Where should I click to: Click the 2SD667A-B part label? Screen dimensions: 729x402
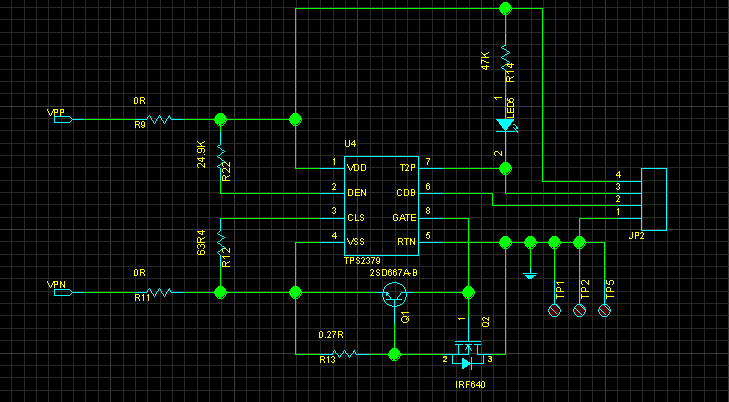click(x=393, y=273)
